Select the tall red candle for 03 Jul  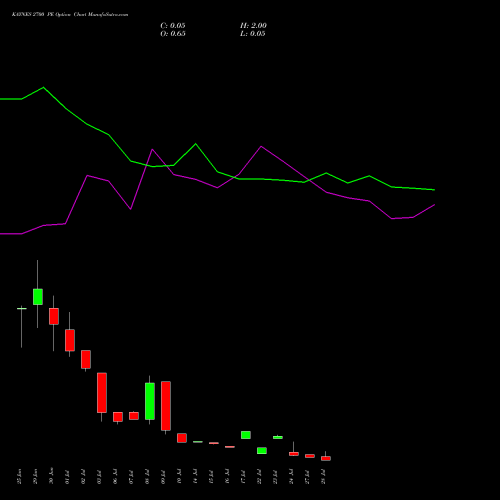point(102,393)
